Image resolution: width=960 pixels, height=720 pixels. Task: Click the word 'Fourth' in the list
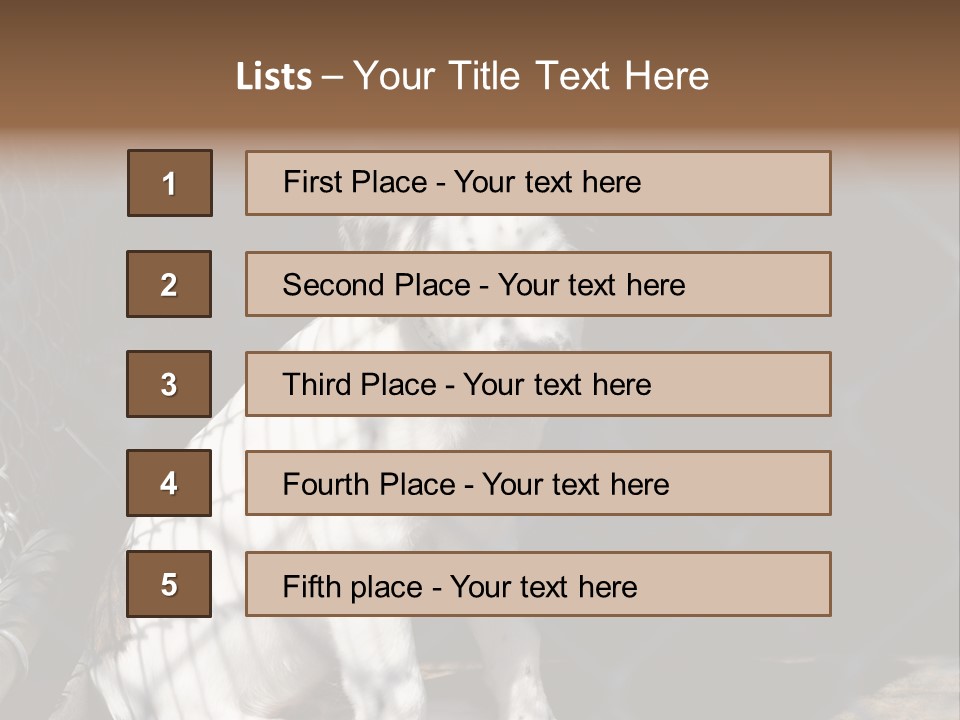321,485
